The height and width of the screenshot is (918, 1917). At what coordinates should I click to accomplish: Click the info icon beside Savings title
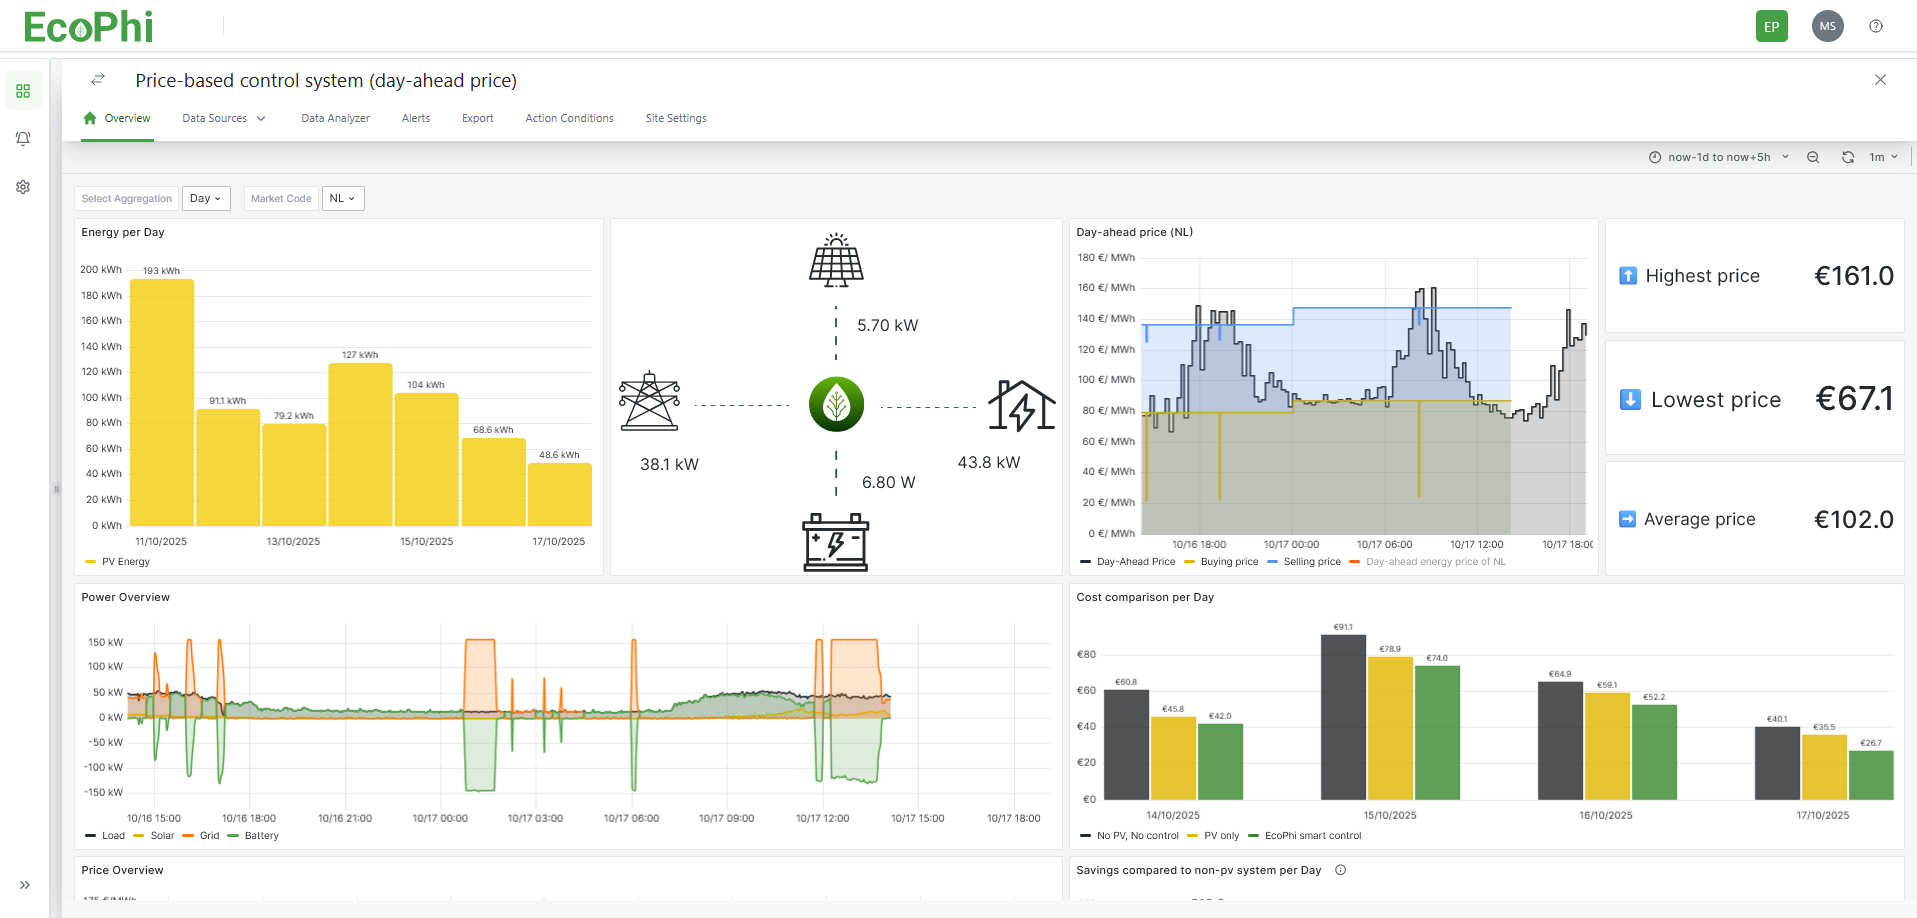click(1340, 870)
